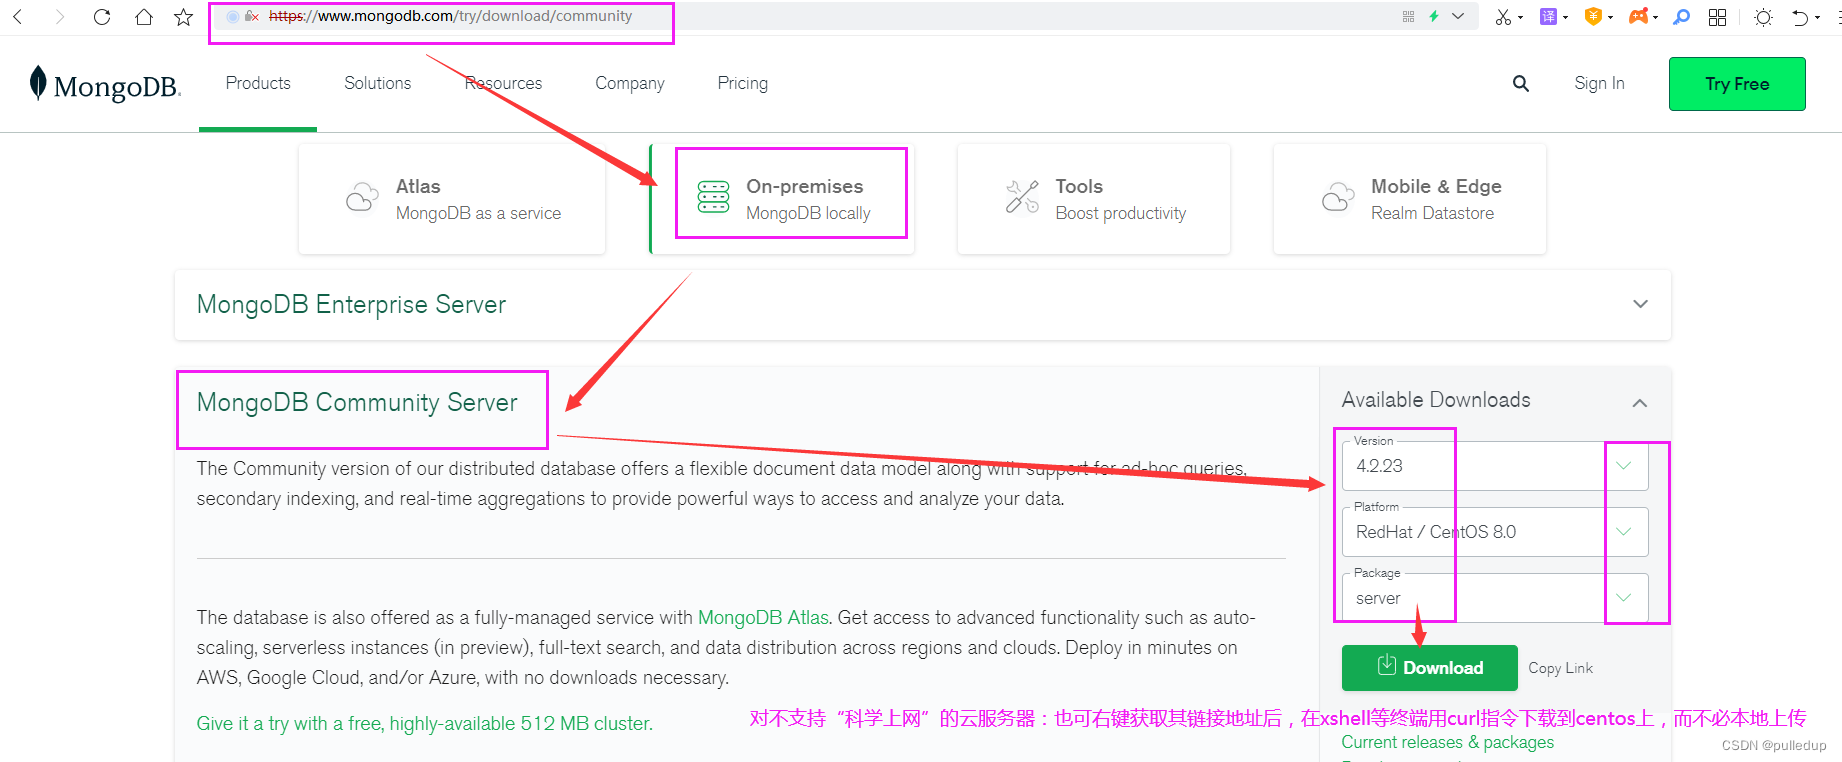Click the green Download button

(x=1430, y=668)
